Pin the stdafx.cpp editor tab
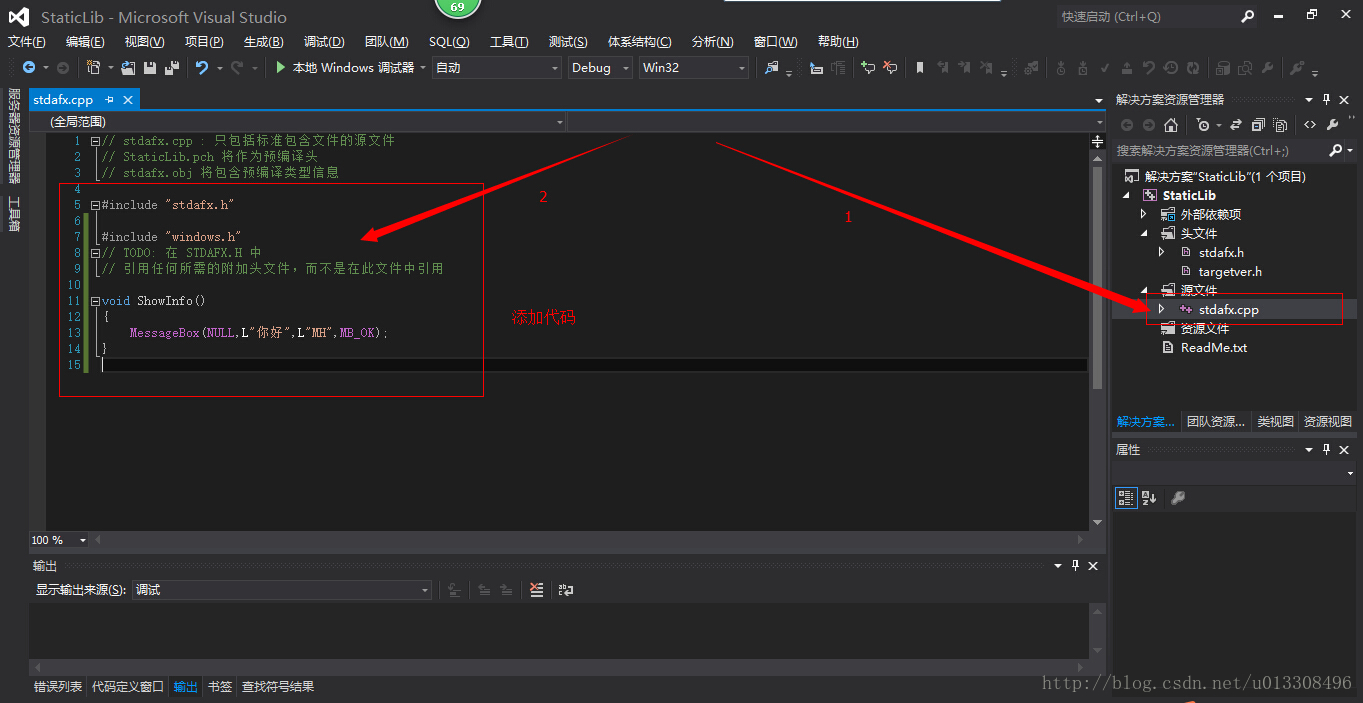This screenshot has width=1363, height=703. 110,100
